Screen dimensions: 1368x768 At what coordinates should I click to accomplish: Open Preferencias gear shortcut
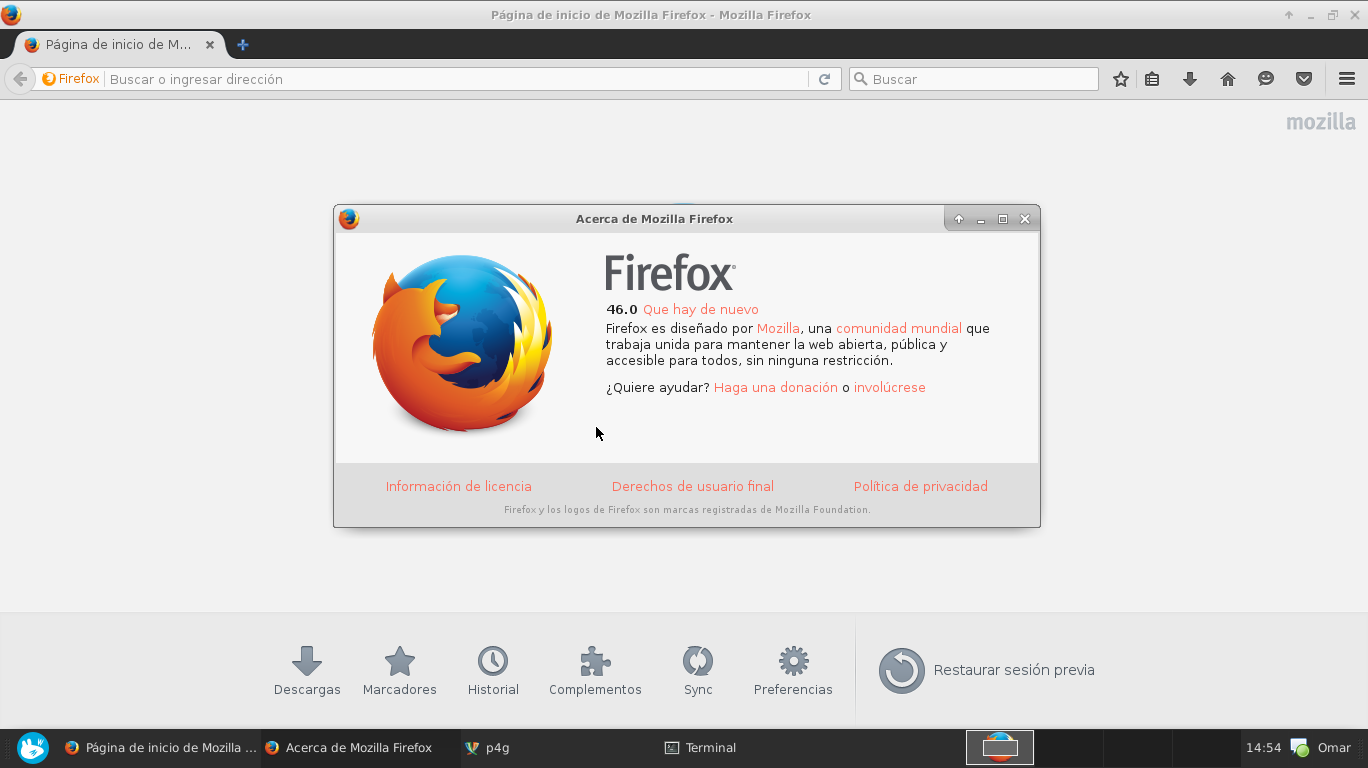click(x=793, y=670)
